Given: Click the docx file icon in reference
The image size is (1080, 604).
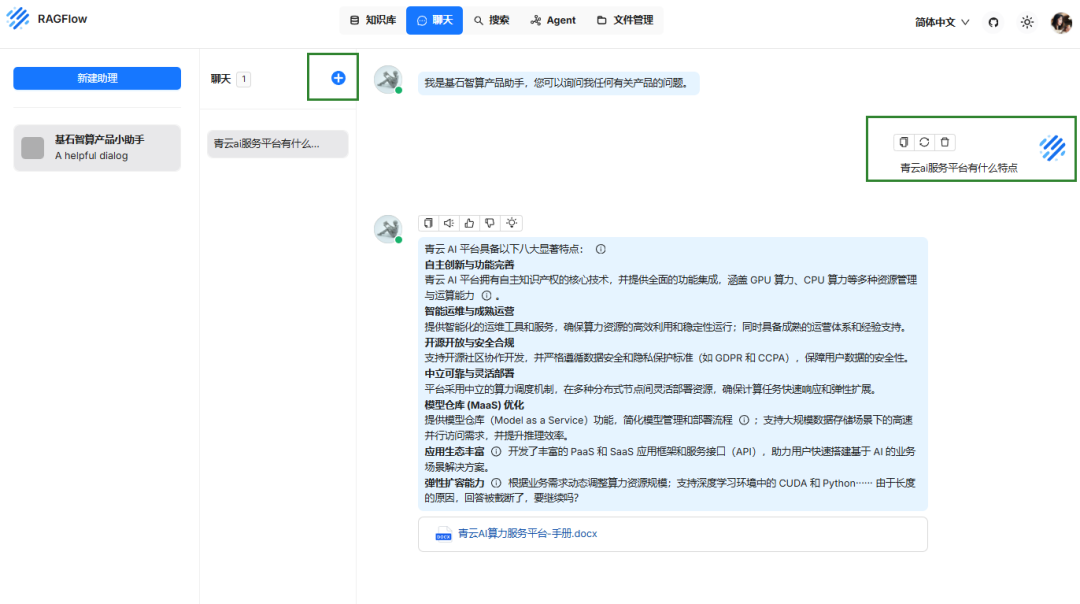Looking at the screenshot, I should click(x=443, y=534).
